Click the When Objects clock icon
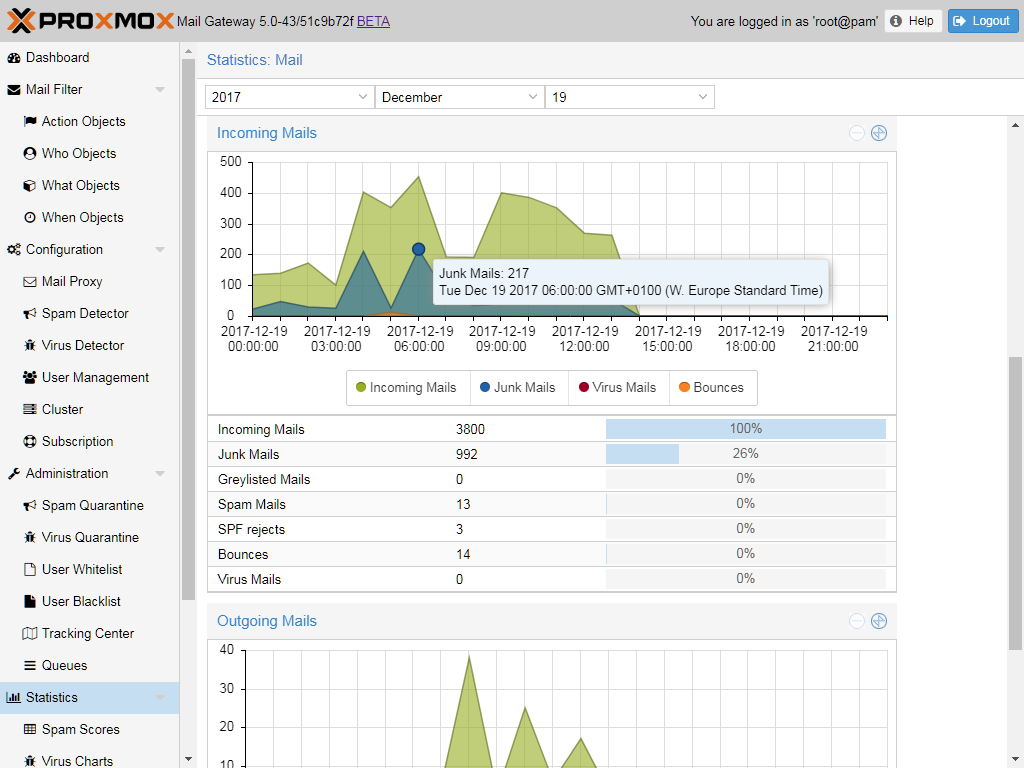 tap(30, 217)
